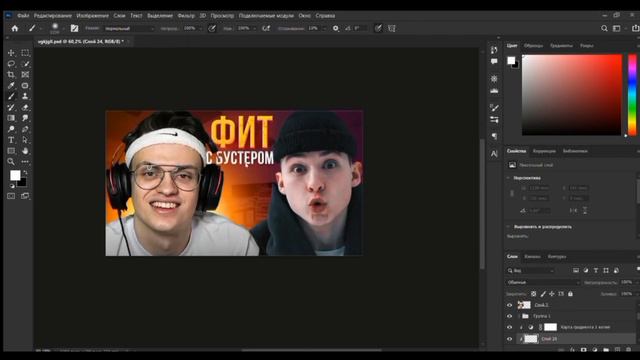Click the foreground color swatch in toolbar
Screen dimensions: 640x360
coord(15,175)
